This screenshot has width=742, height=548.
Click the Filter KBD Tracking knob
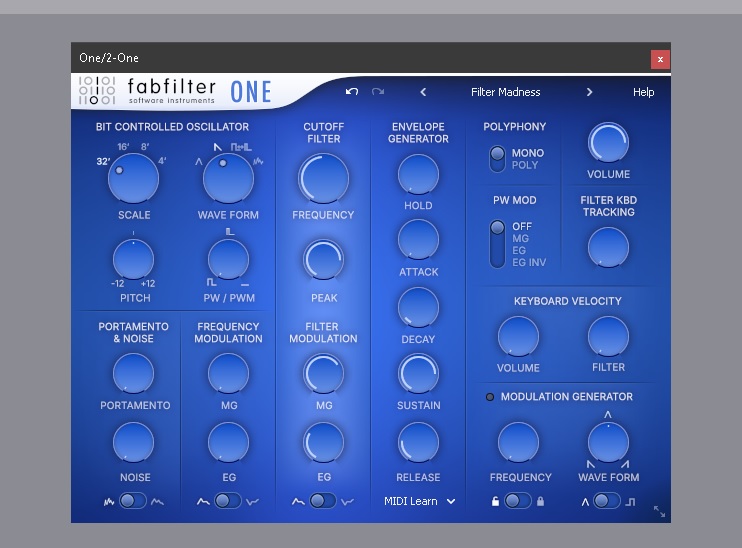(x=608, y=247)
